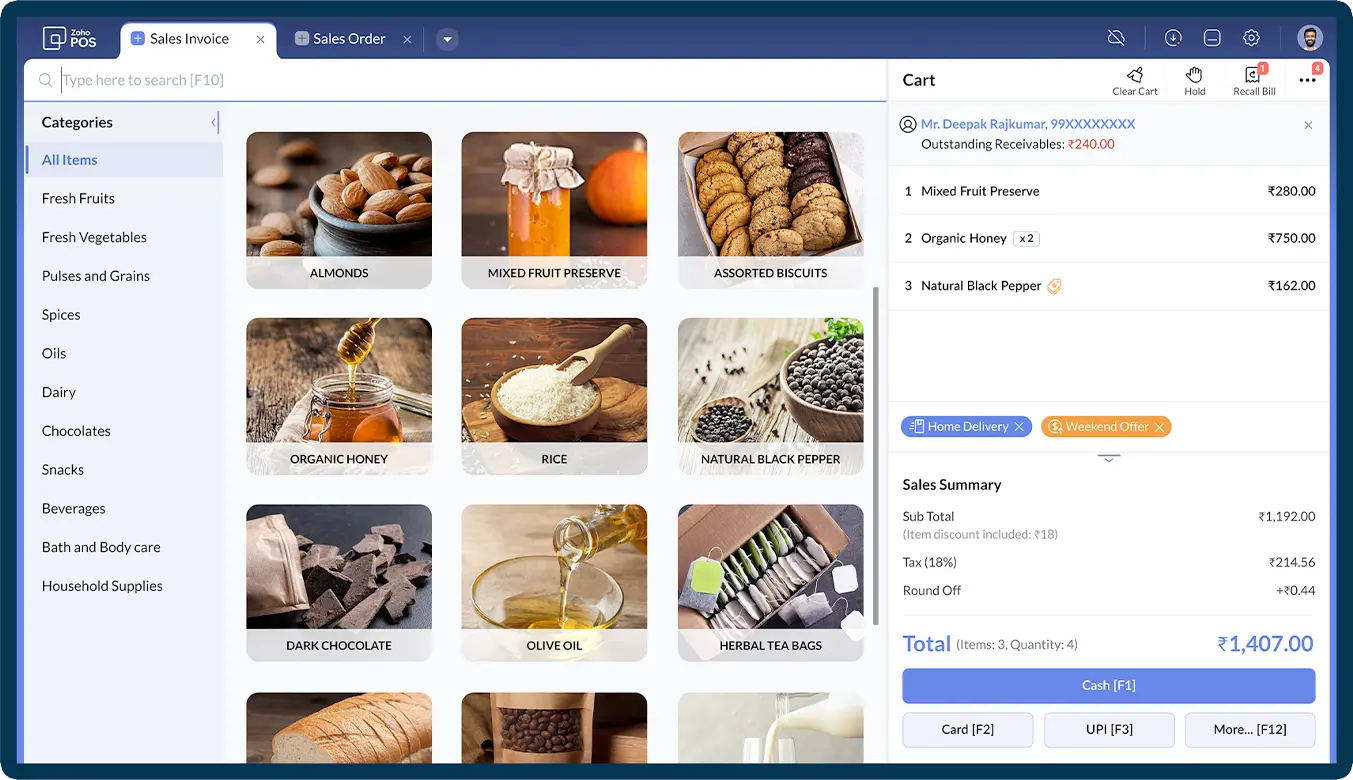Viewport: 1353px width, 780px height.
Task: Collapse the Categories sidebar
Action: [x=214, y=122]
